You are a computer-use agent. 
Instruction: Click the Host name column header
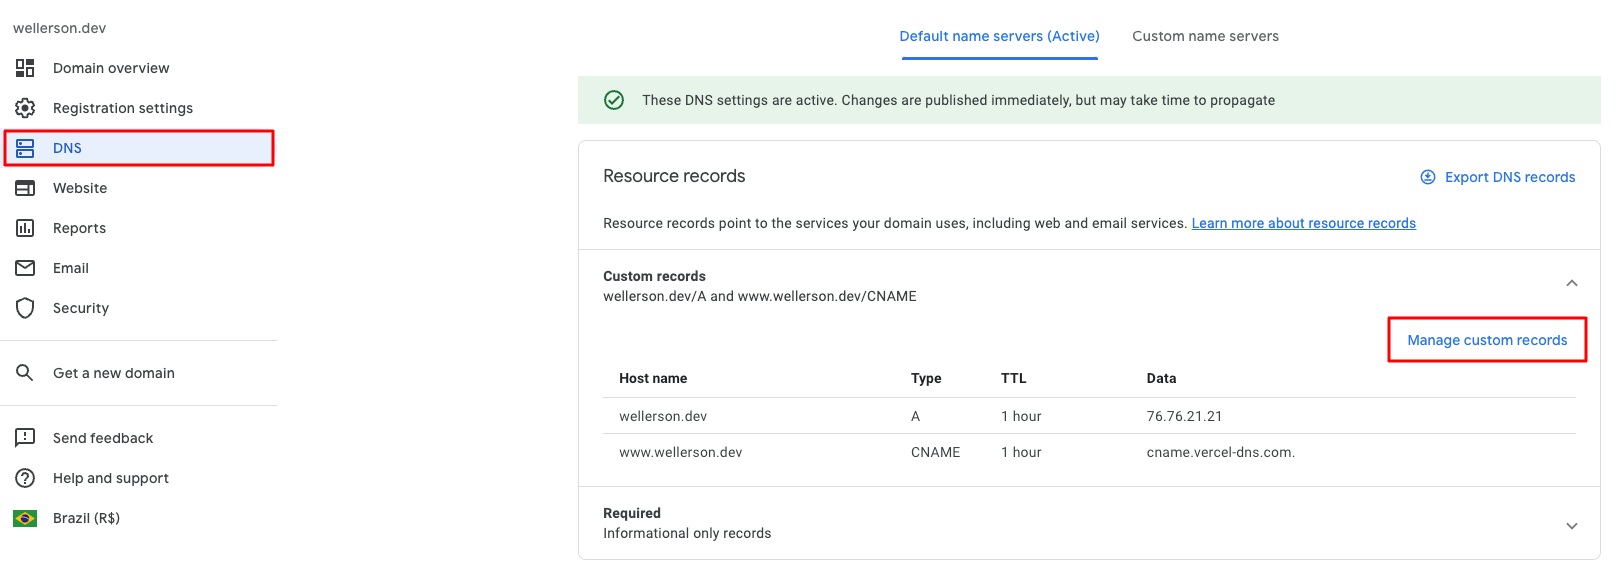(x=653, y=378)
